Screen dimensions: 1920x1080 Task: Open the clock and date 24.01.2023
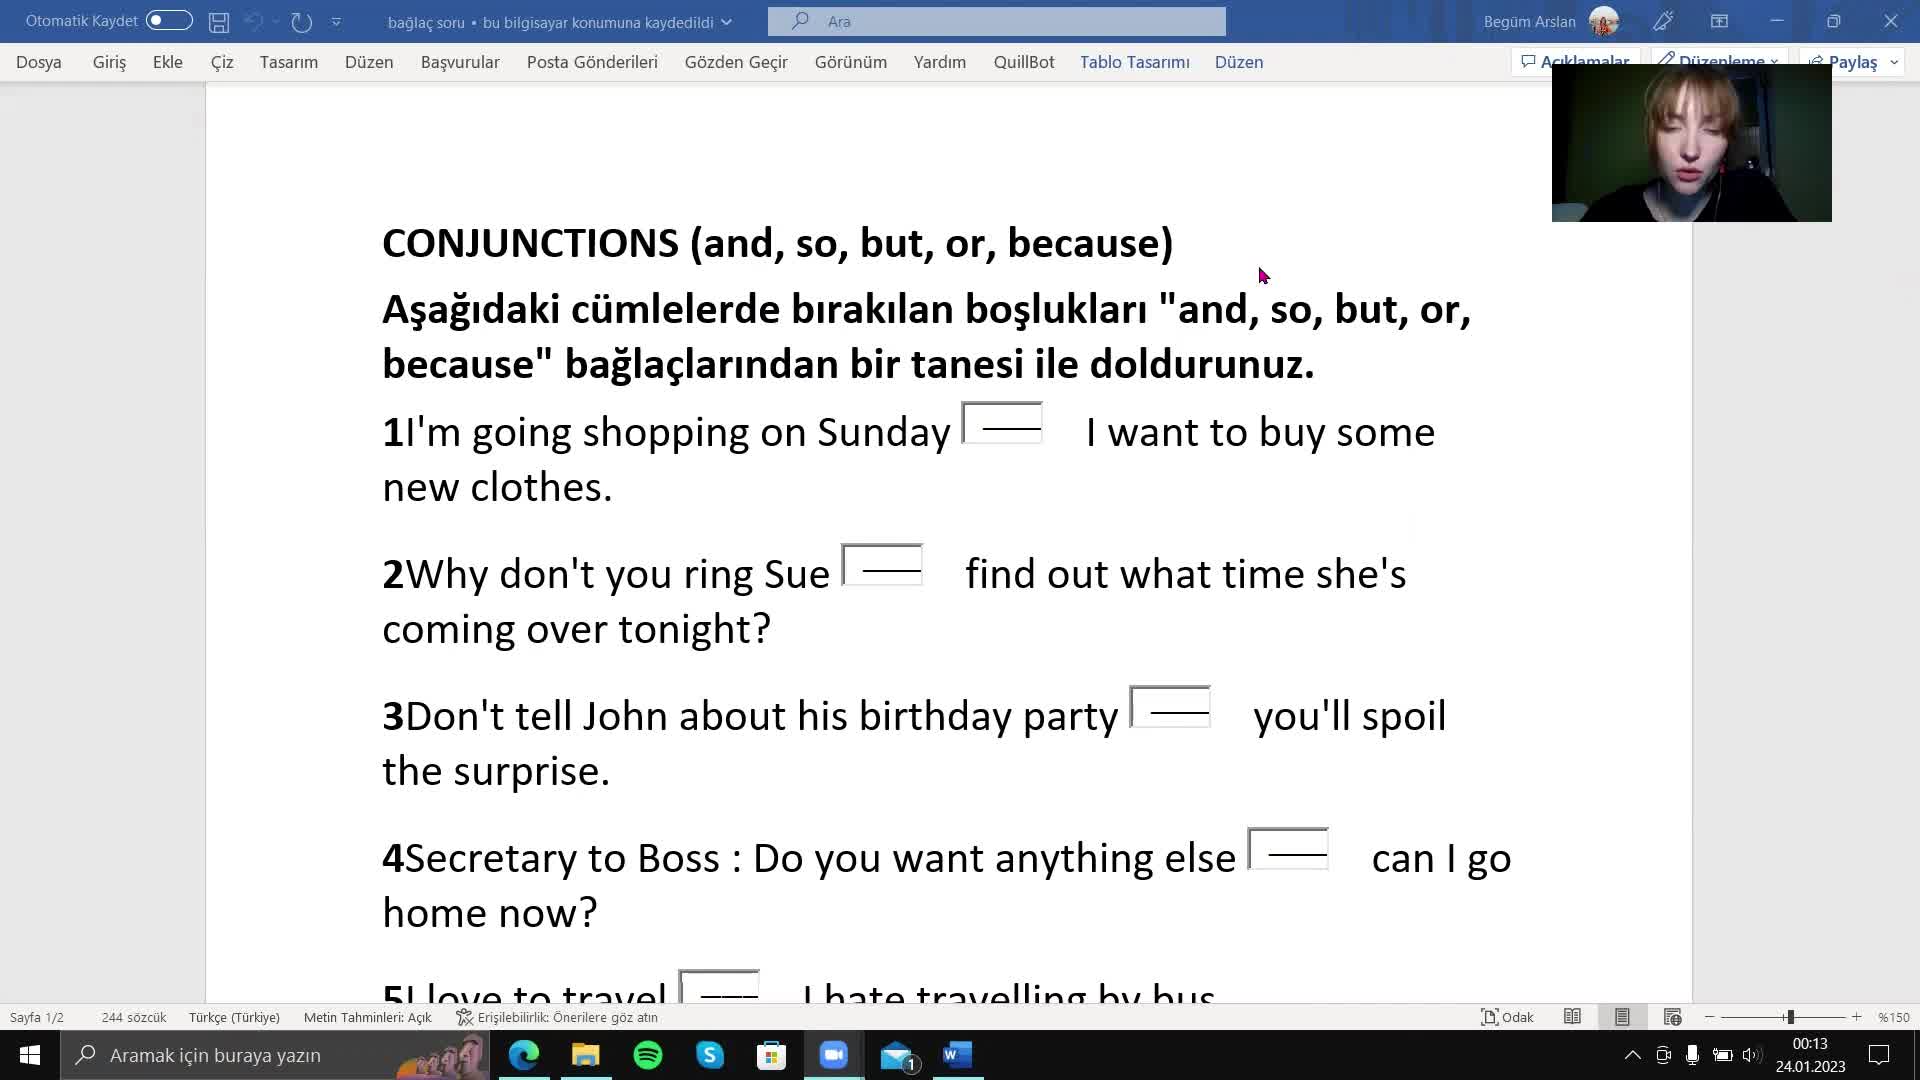coord(1810,1055)
